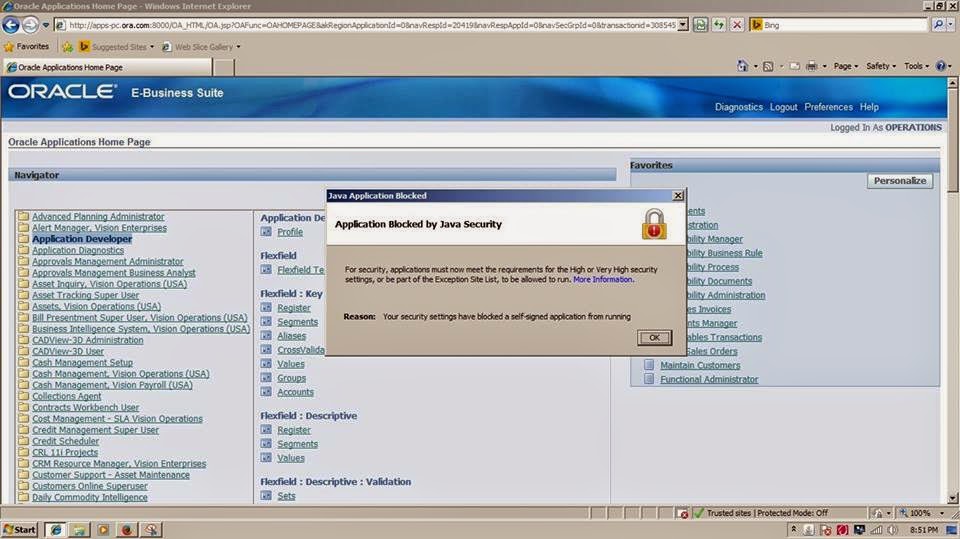Viewport: 960px width, 539px height.
Task: Click the folder icon for Application Developer
Action: click(x=23, y=239)
